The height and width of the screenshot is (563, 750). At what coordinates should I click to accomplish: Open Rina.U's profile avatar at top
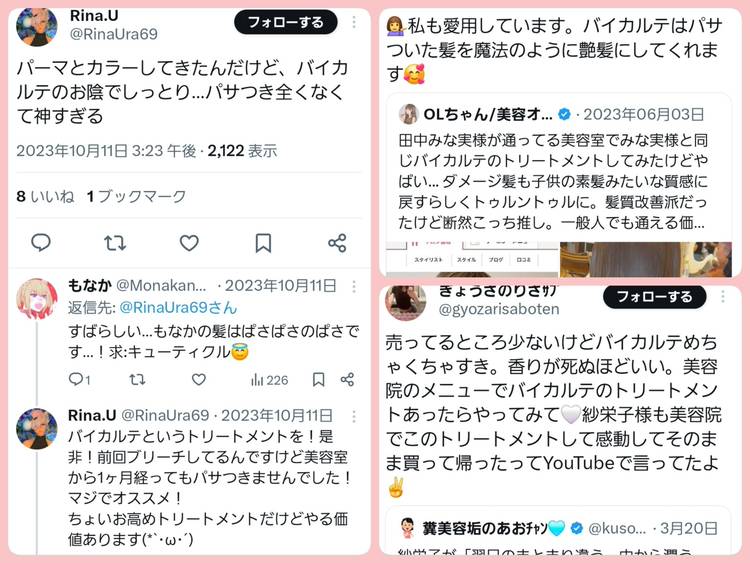[x=37, y=26]
